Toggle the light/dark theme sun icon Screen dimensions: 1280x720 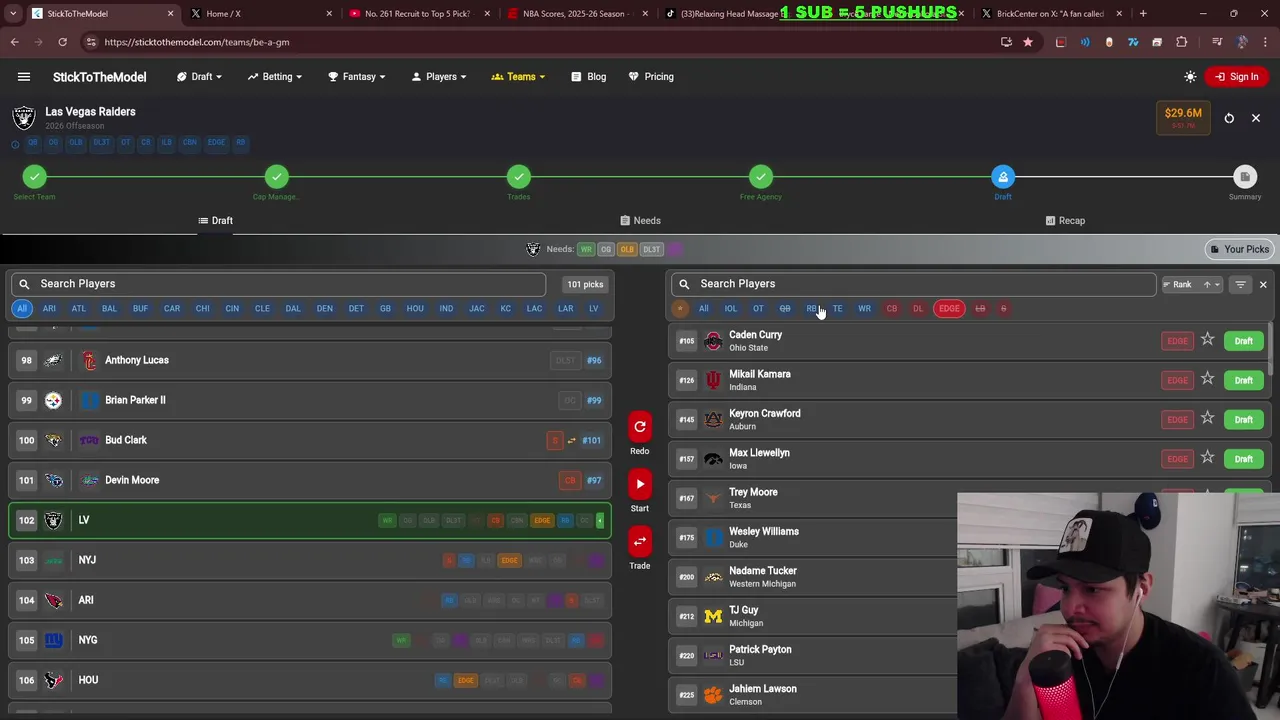1190,77
